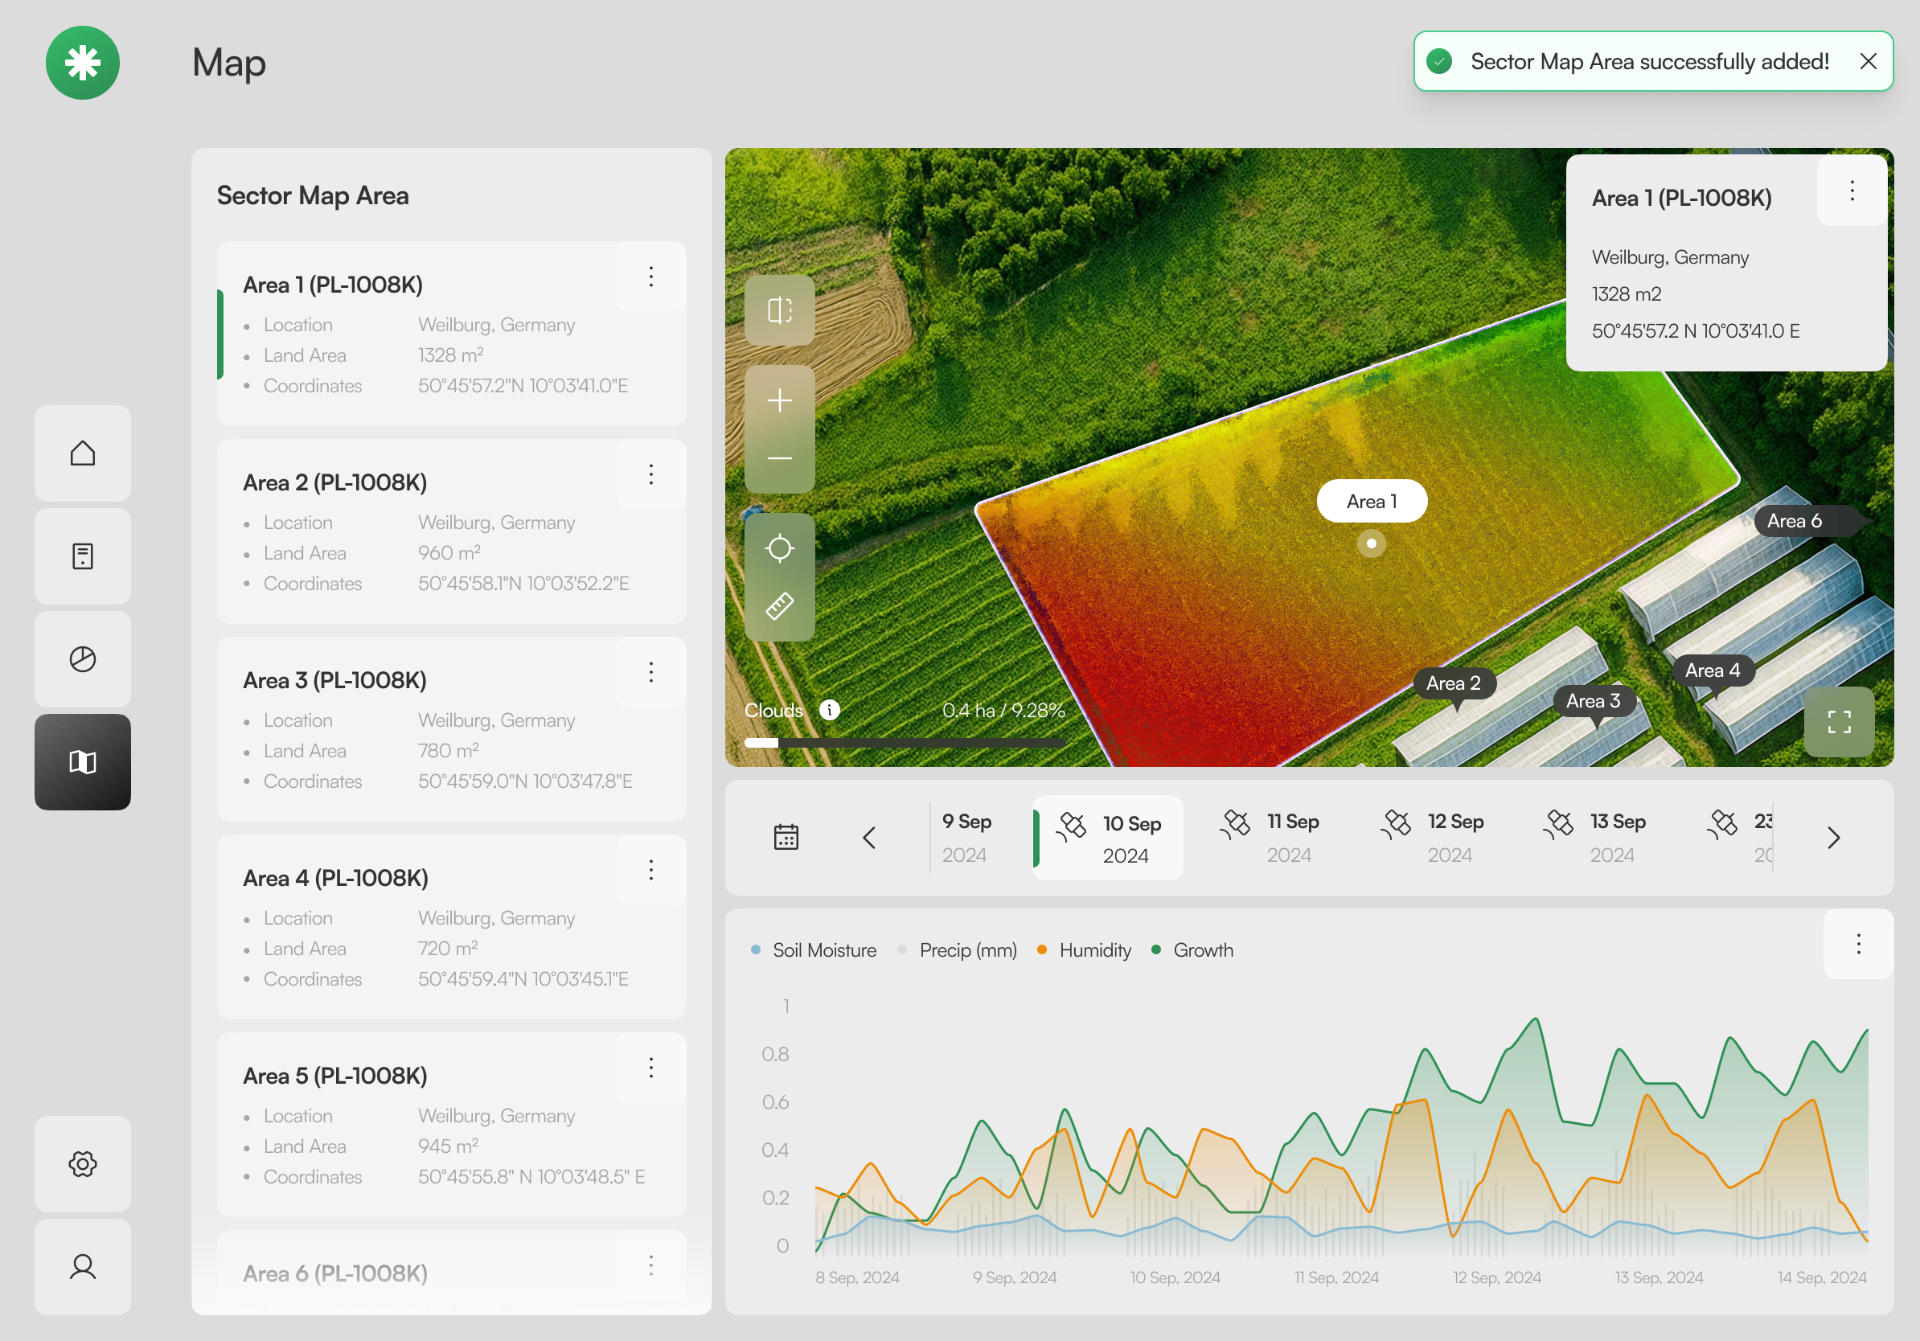This screenshot has width=1920, height=1341.
Task: Select the 11 Sep 2024 date
Action: (x=1270, y=838)
